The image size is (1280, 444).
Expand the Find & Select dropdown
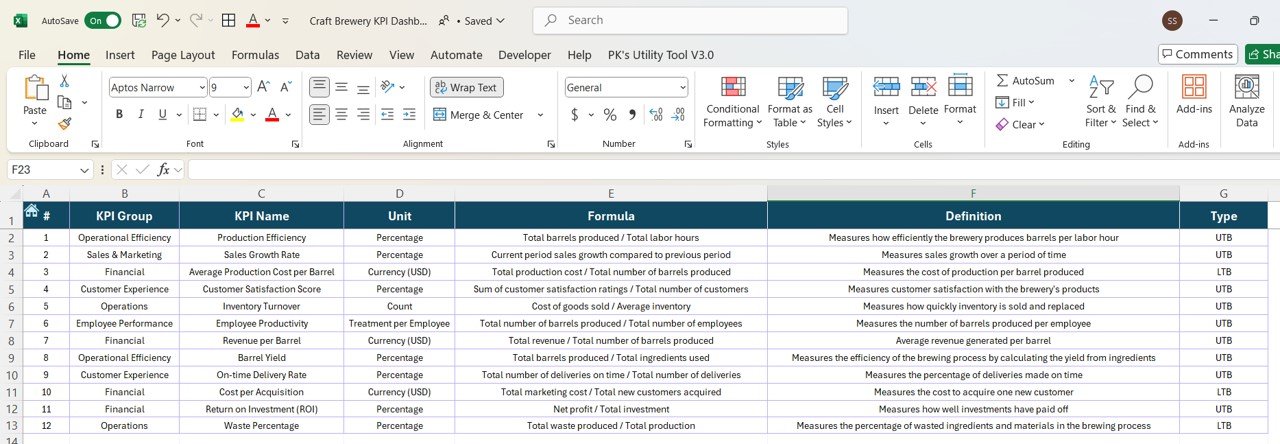pyautogui.click(x=1141, y=101)
